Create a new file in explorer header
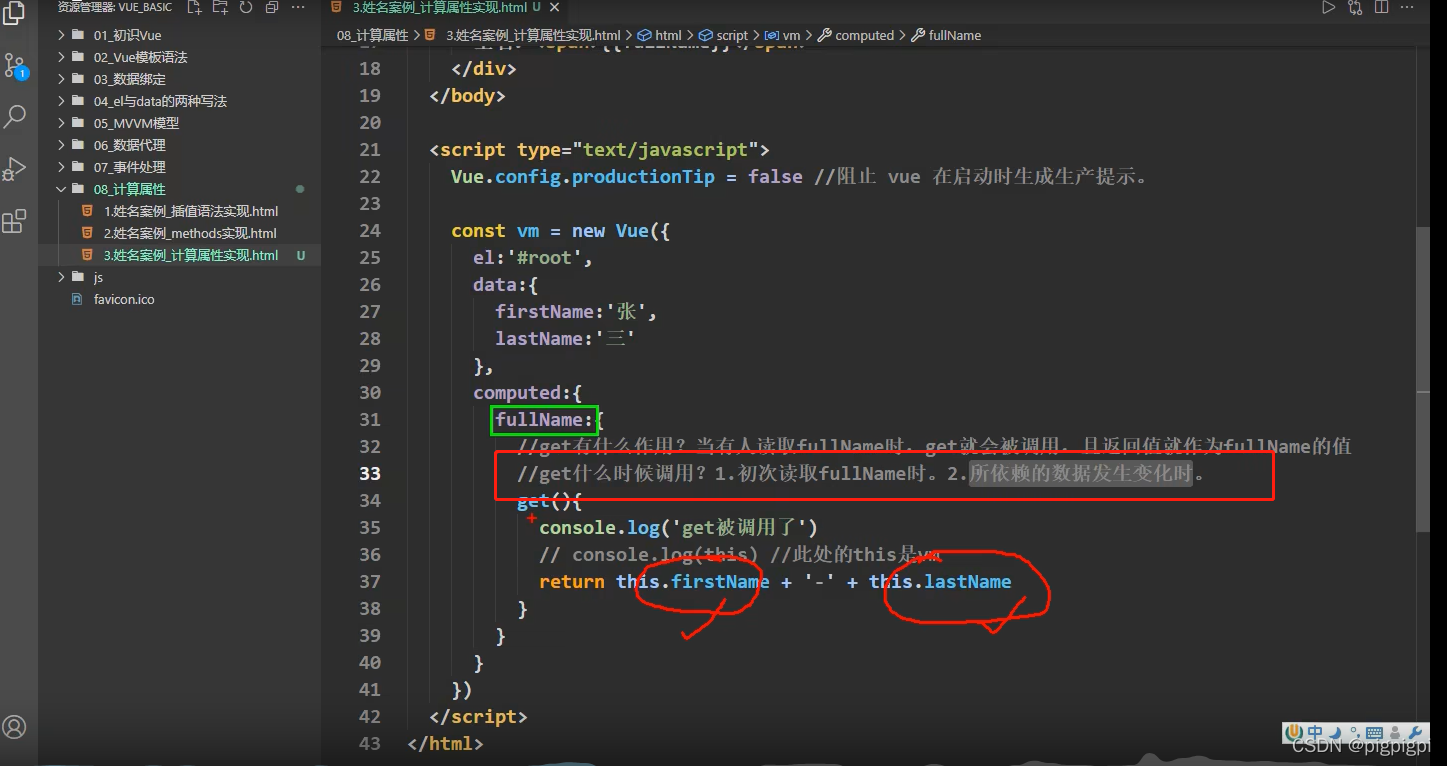Screen dimensions: 1447x766 (195, 7)
